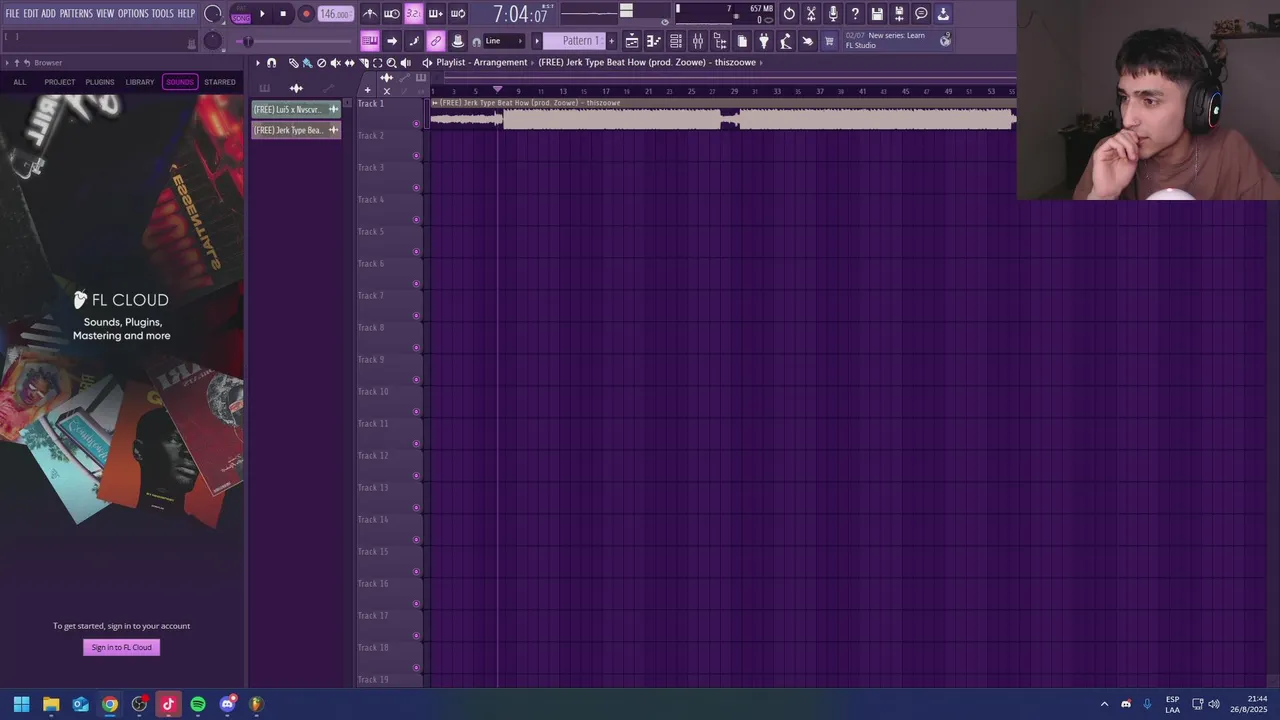This screenshot has height=720, width=1280.
Task: Select the slice tool in playlist toolbar
Action: (x=364, y=62)
